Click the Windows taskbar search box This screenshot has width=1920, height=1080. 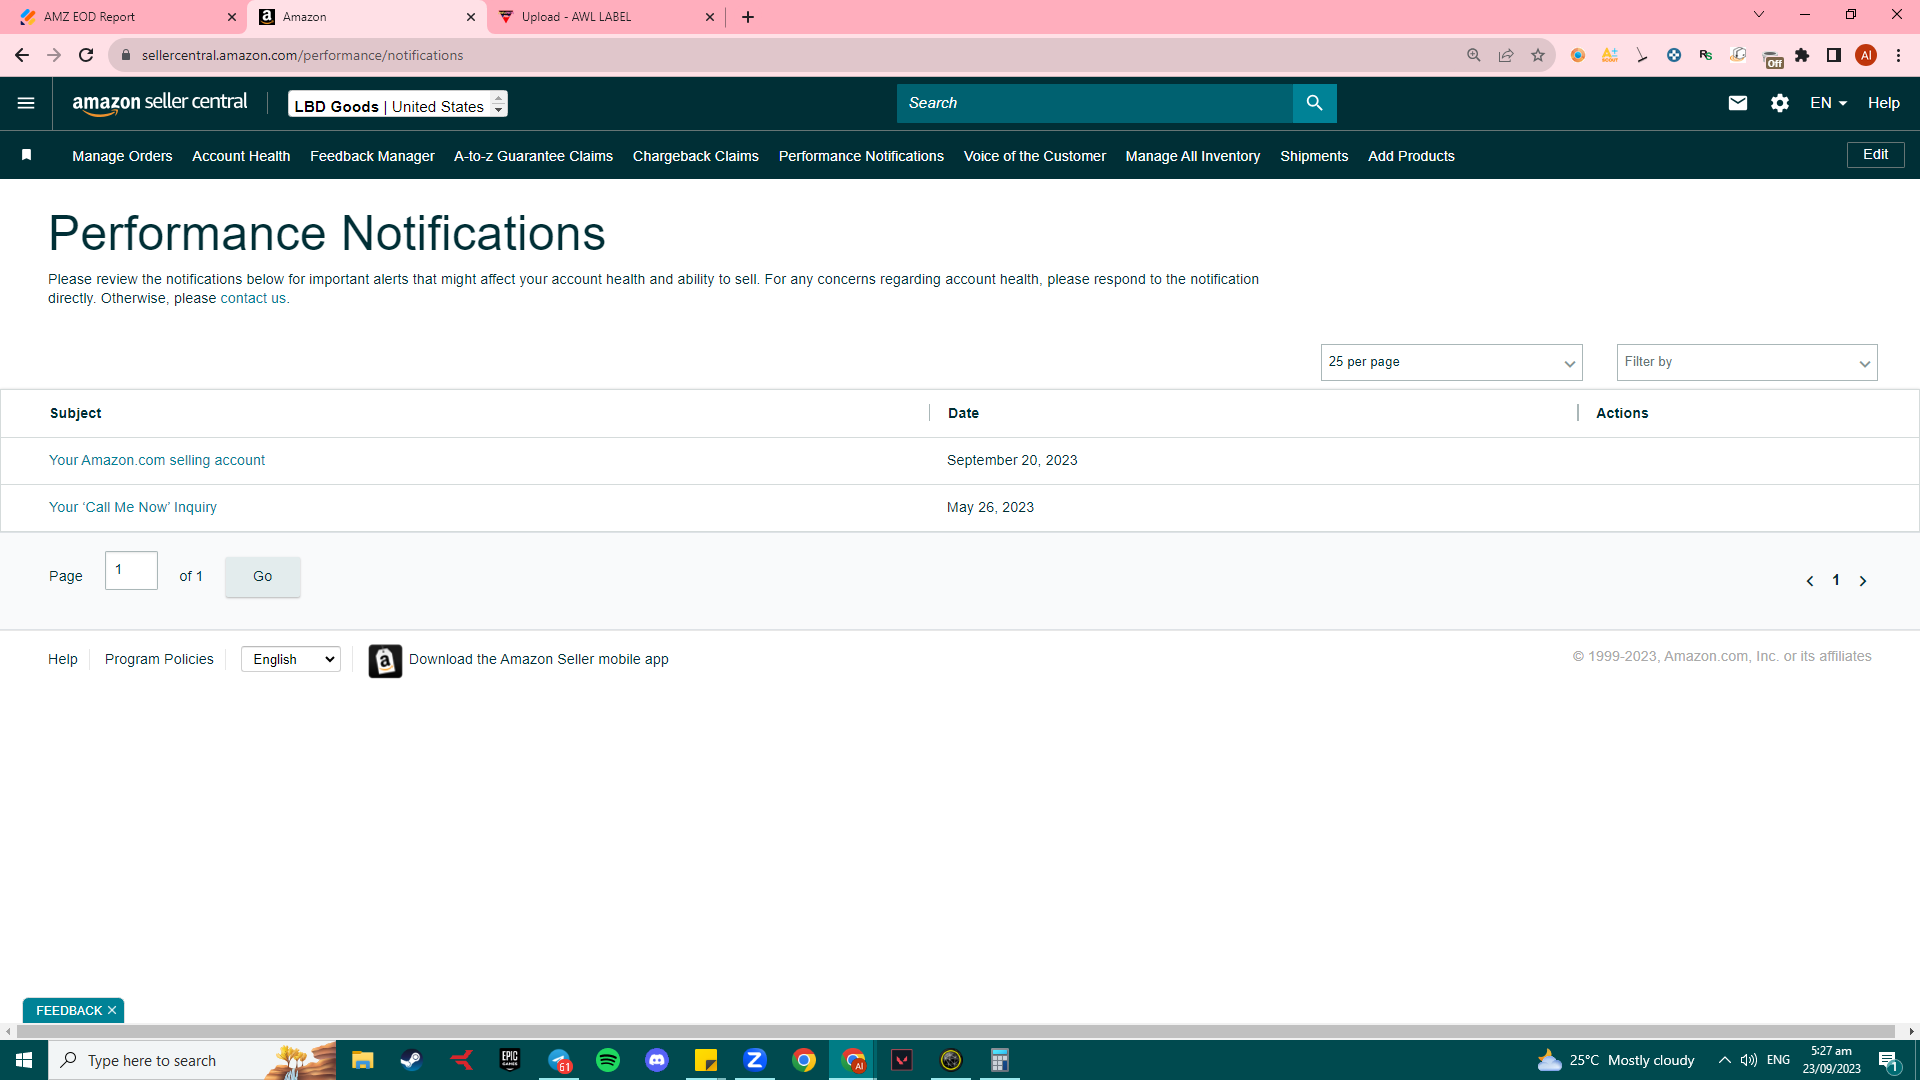pos(192,1060)
